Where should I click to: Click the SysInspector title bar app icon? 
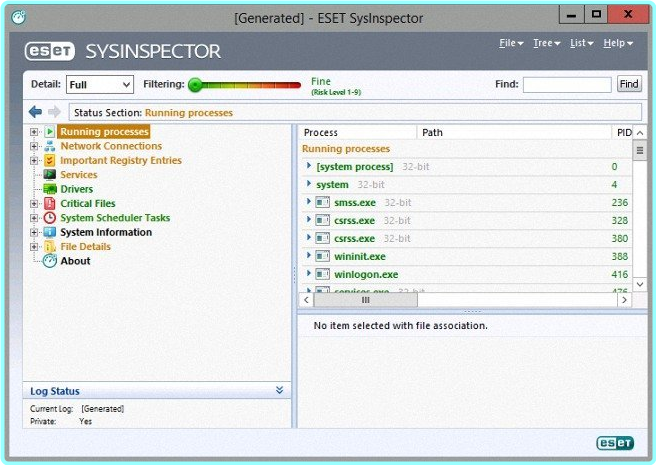18,18
